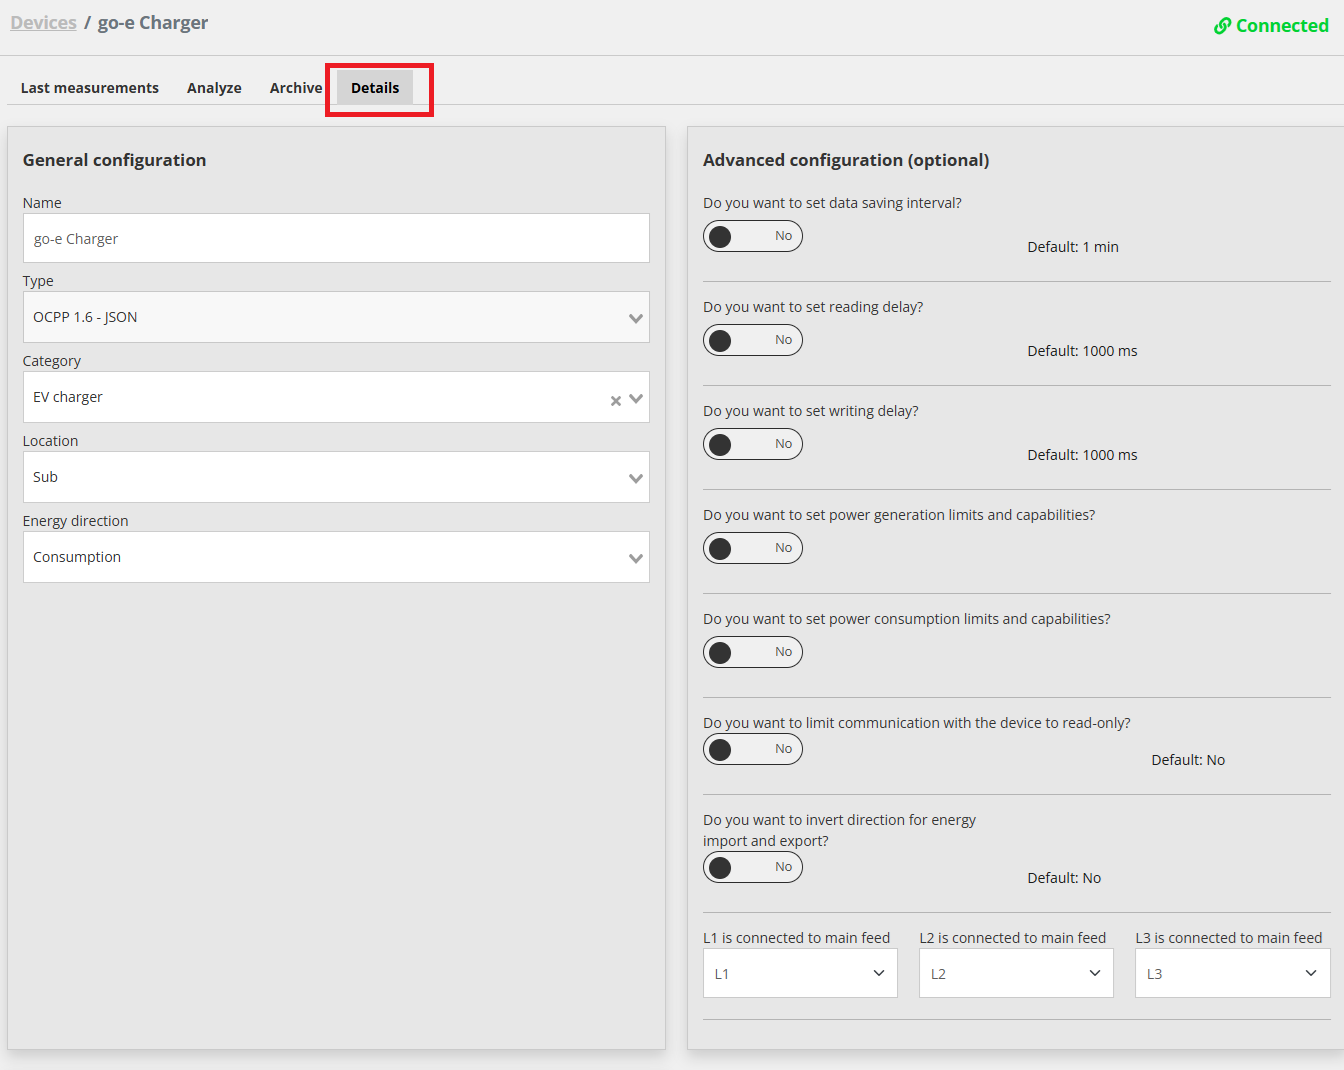Open the Location dropdown showing Sub
1344x1070 pixels.
pyautogui.click(x=336, y=477)
